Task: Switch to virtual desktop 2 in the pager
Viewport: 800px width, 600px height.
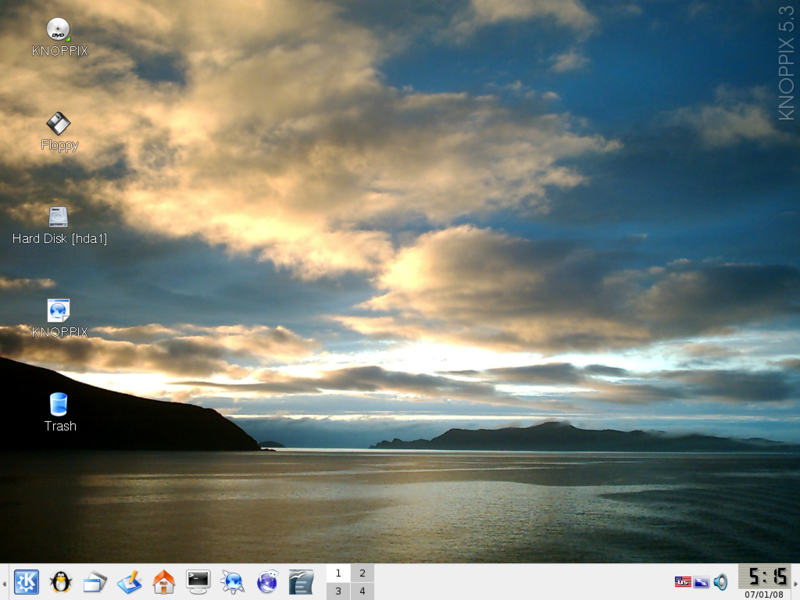Action: [364, 572]
